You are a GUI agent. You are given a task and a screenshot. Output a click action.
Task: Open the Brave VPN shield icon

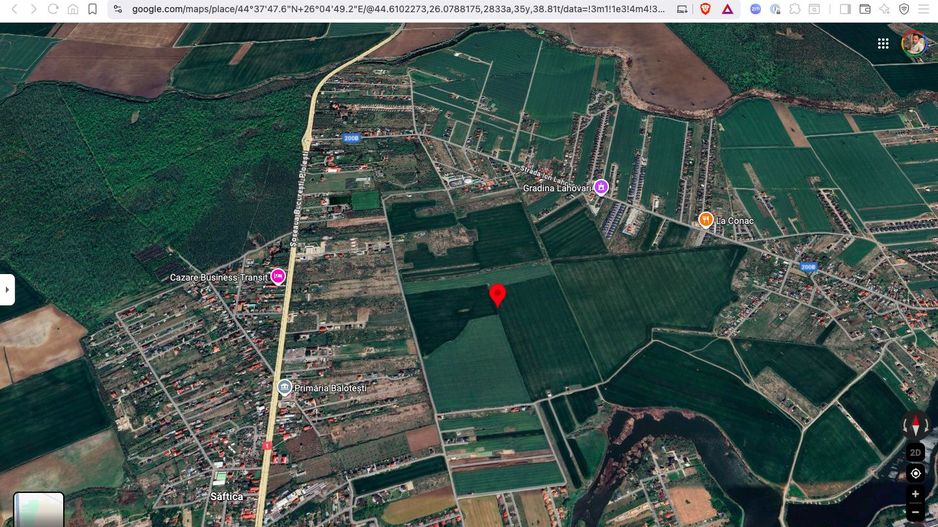(904, 9)
